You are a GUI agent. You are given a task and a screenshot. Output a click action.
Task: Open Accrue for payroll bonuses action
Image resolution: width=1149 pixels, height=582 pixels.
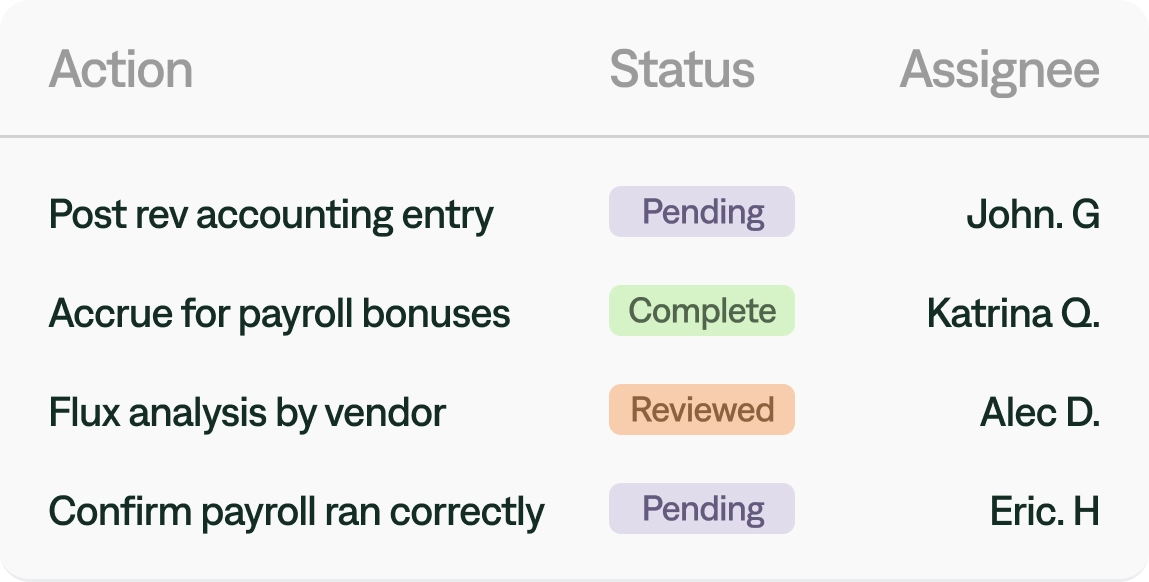coord(279,314)
